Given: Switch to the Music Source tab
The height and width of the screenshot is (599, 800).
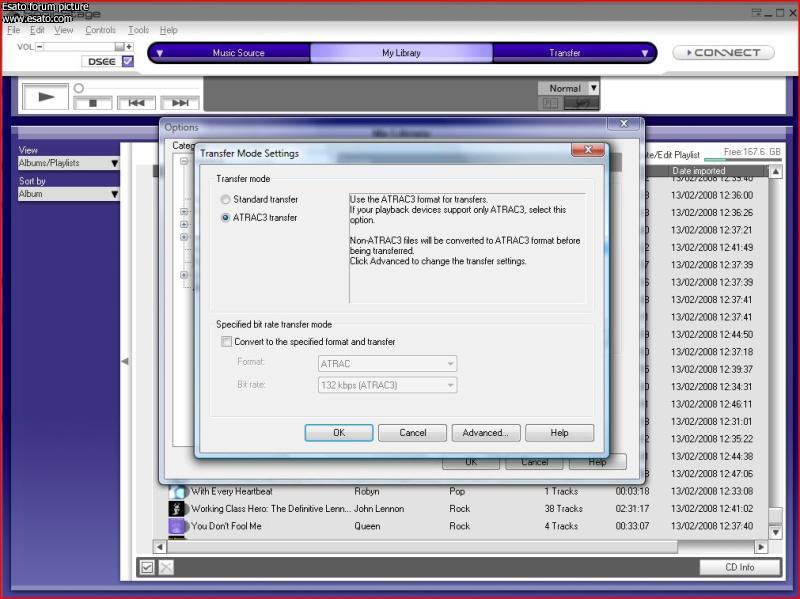Looking at the screenshot, I should 238,53.
